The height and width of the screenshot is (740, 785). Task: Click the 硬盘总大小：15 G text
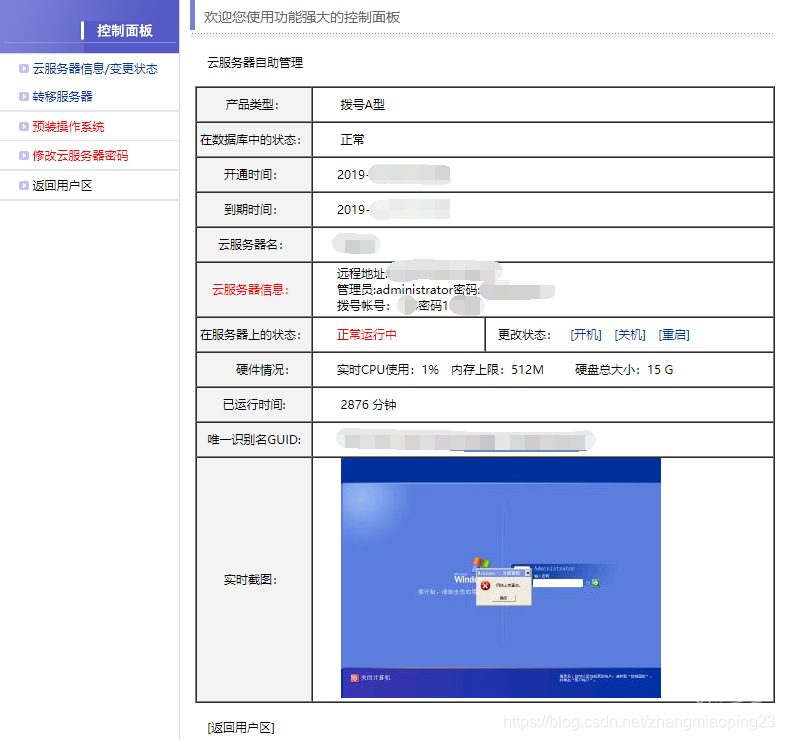624,369
